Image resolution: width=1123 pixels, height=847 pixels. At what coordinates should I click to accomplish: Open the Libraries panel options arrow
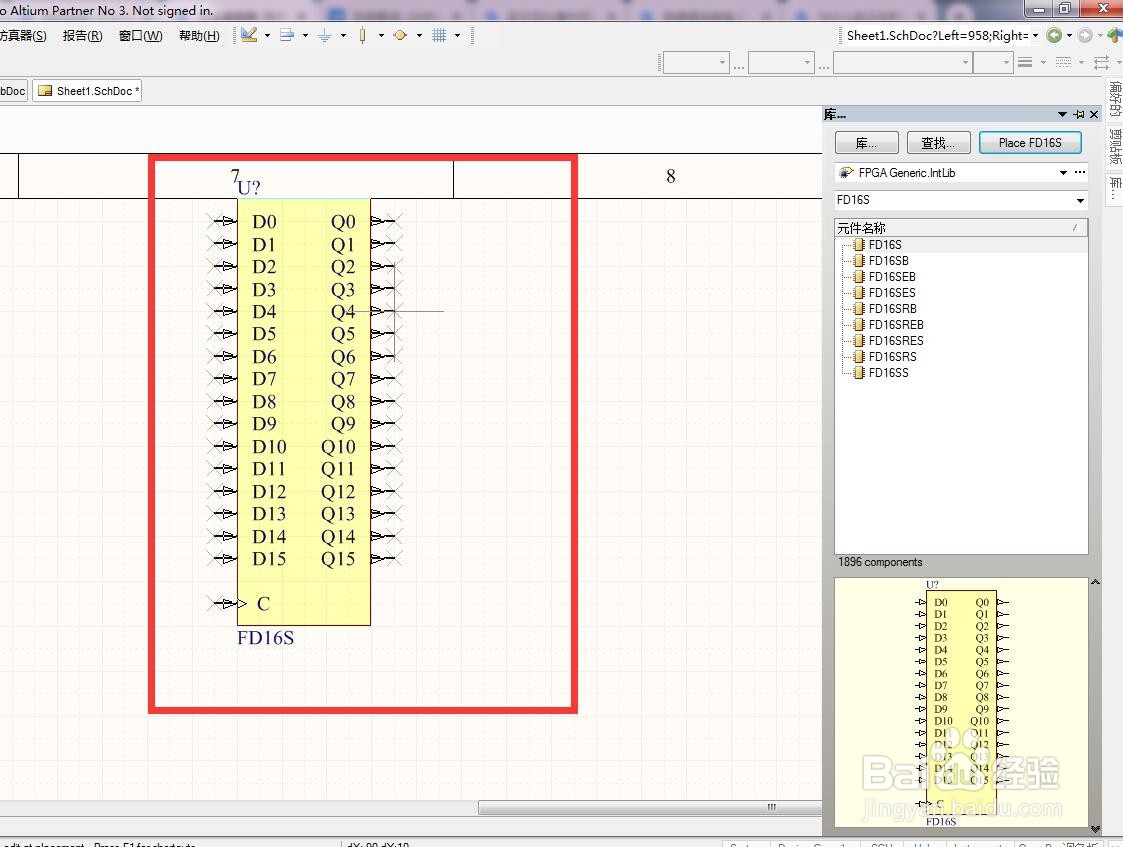pyautogui.click(x=1062, y=115)
